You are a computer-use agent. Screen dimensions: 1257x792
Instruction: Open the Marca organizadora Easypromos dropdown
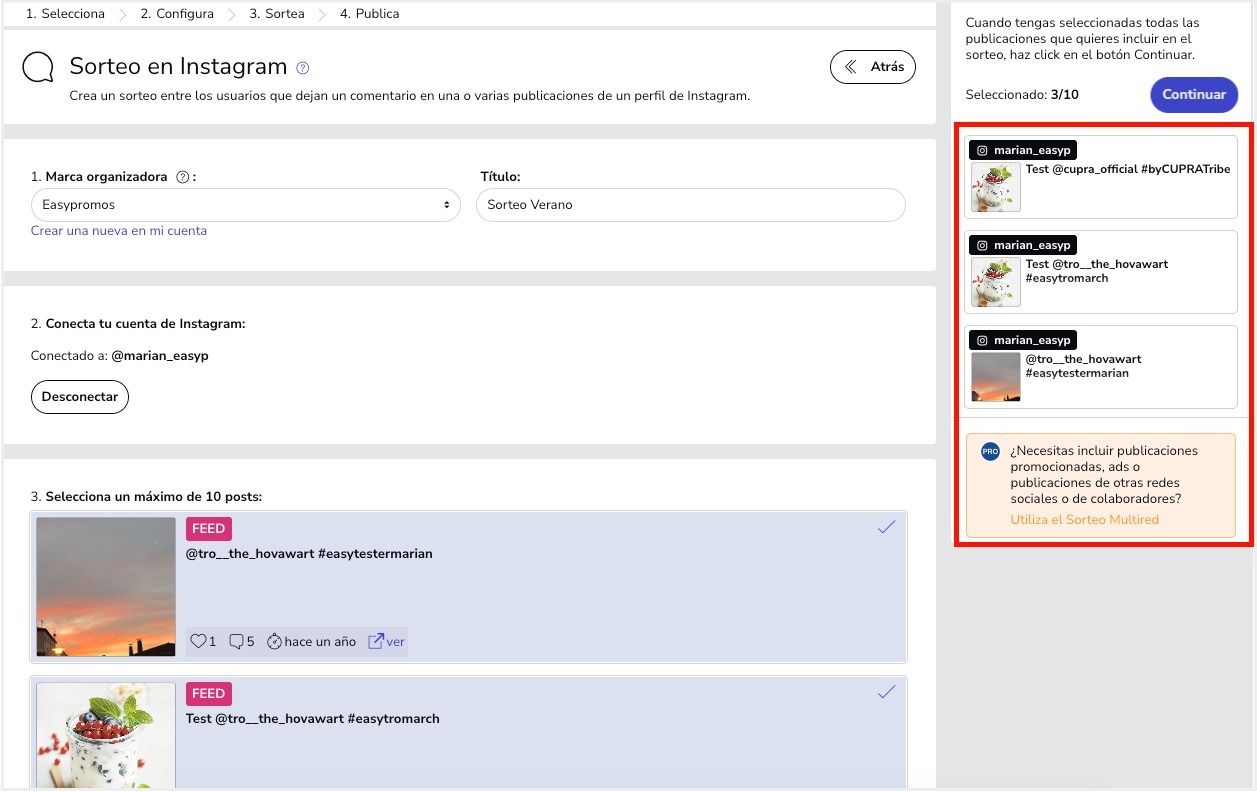(x=245, y=205)
